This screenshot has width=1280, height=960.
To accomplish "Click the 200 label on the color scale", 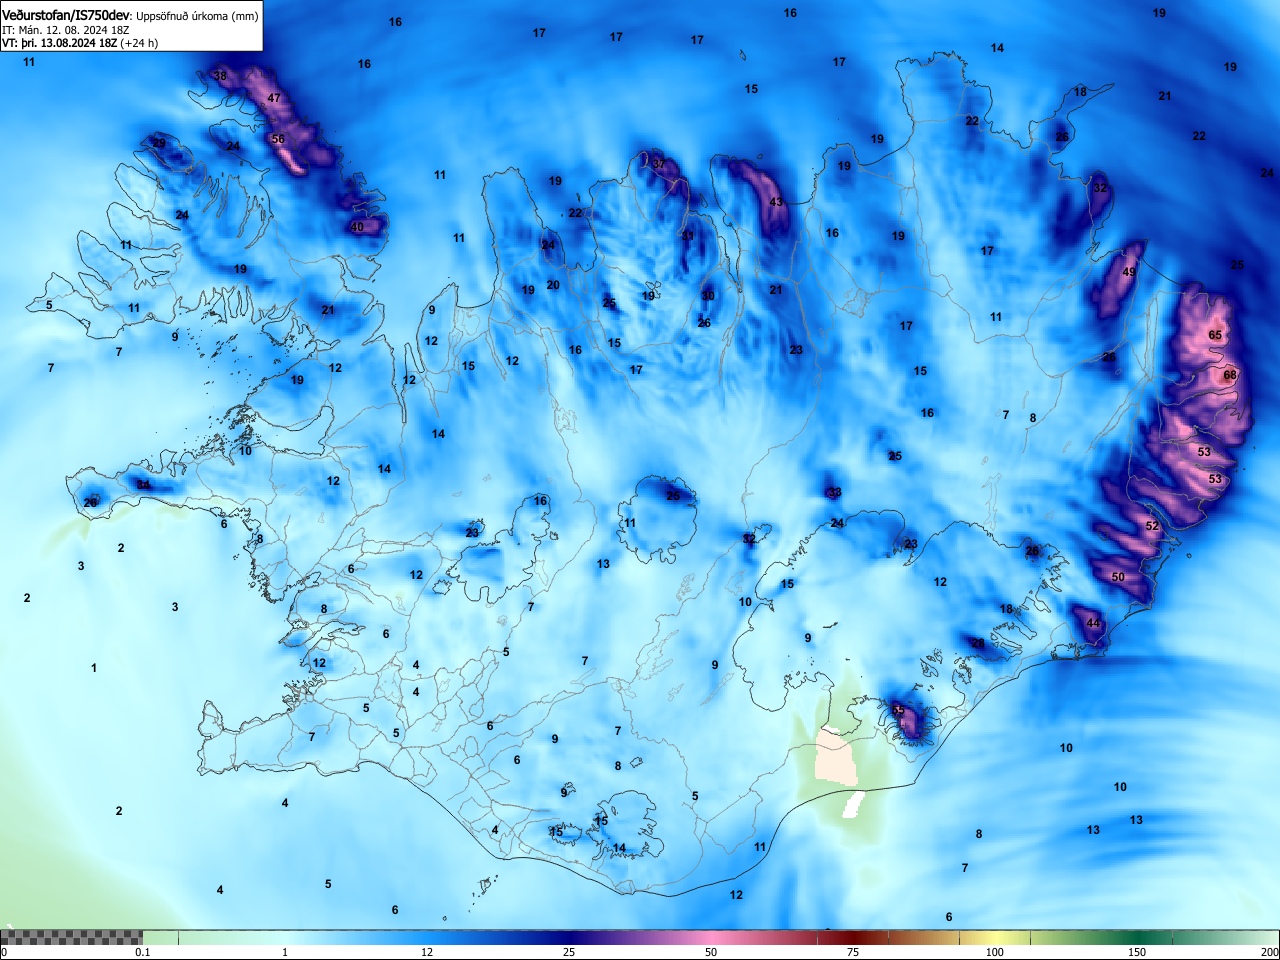I will coord(1269,952).
